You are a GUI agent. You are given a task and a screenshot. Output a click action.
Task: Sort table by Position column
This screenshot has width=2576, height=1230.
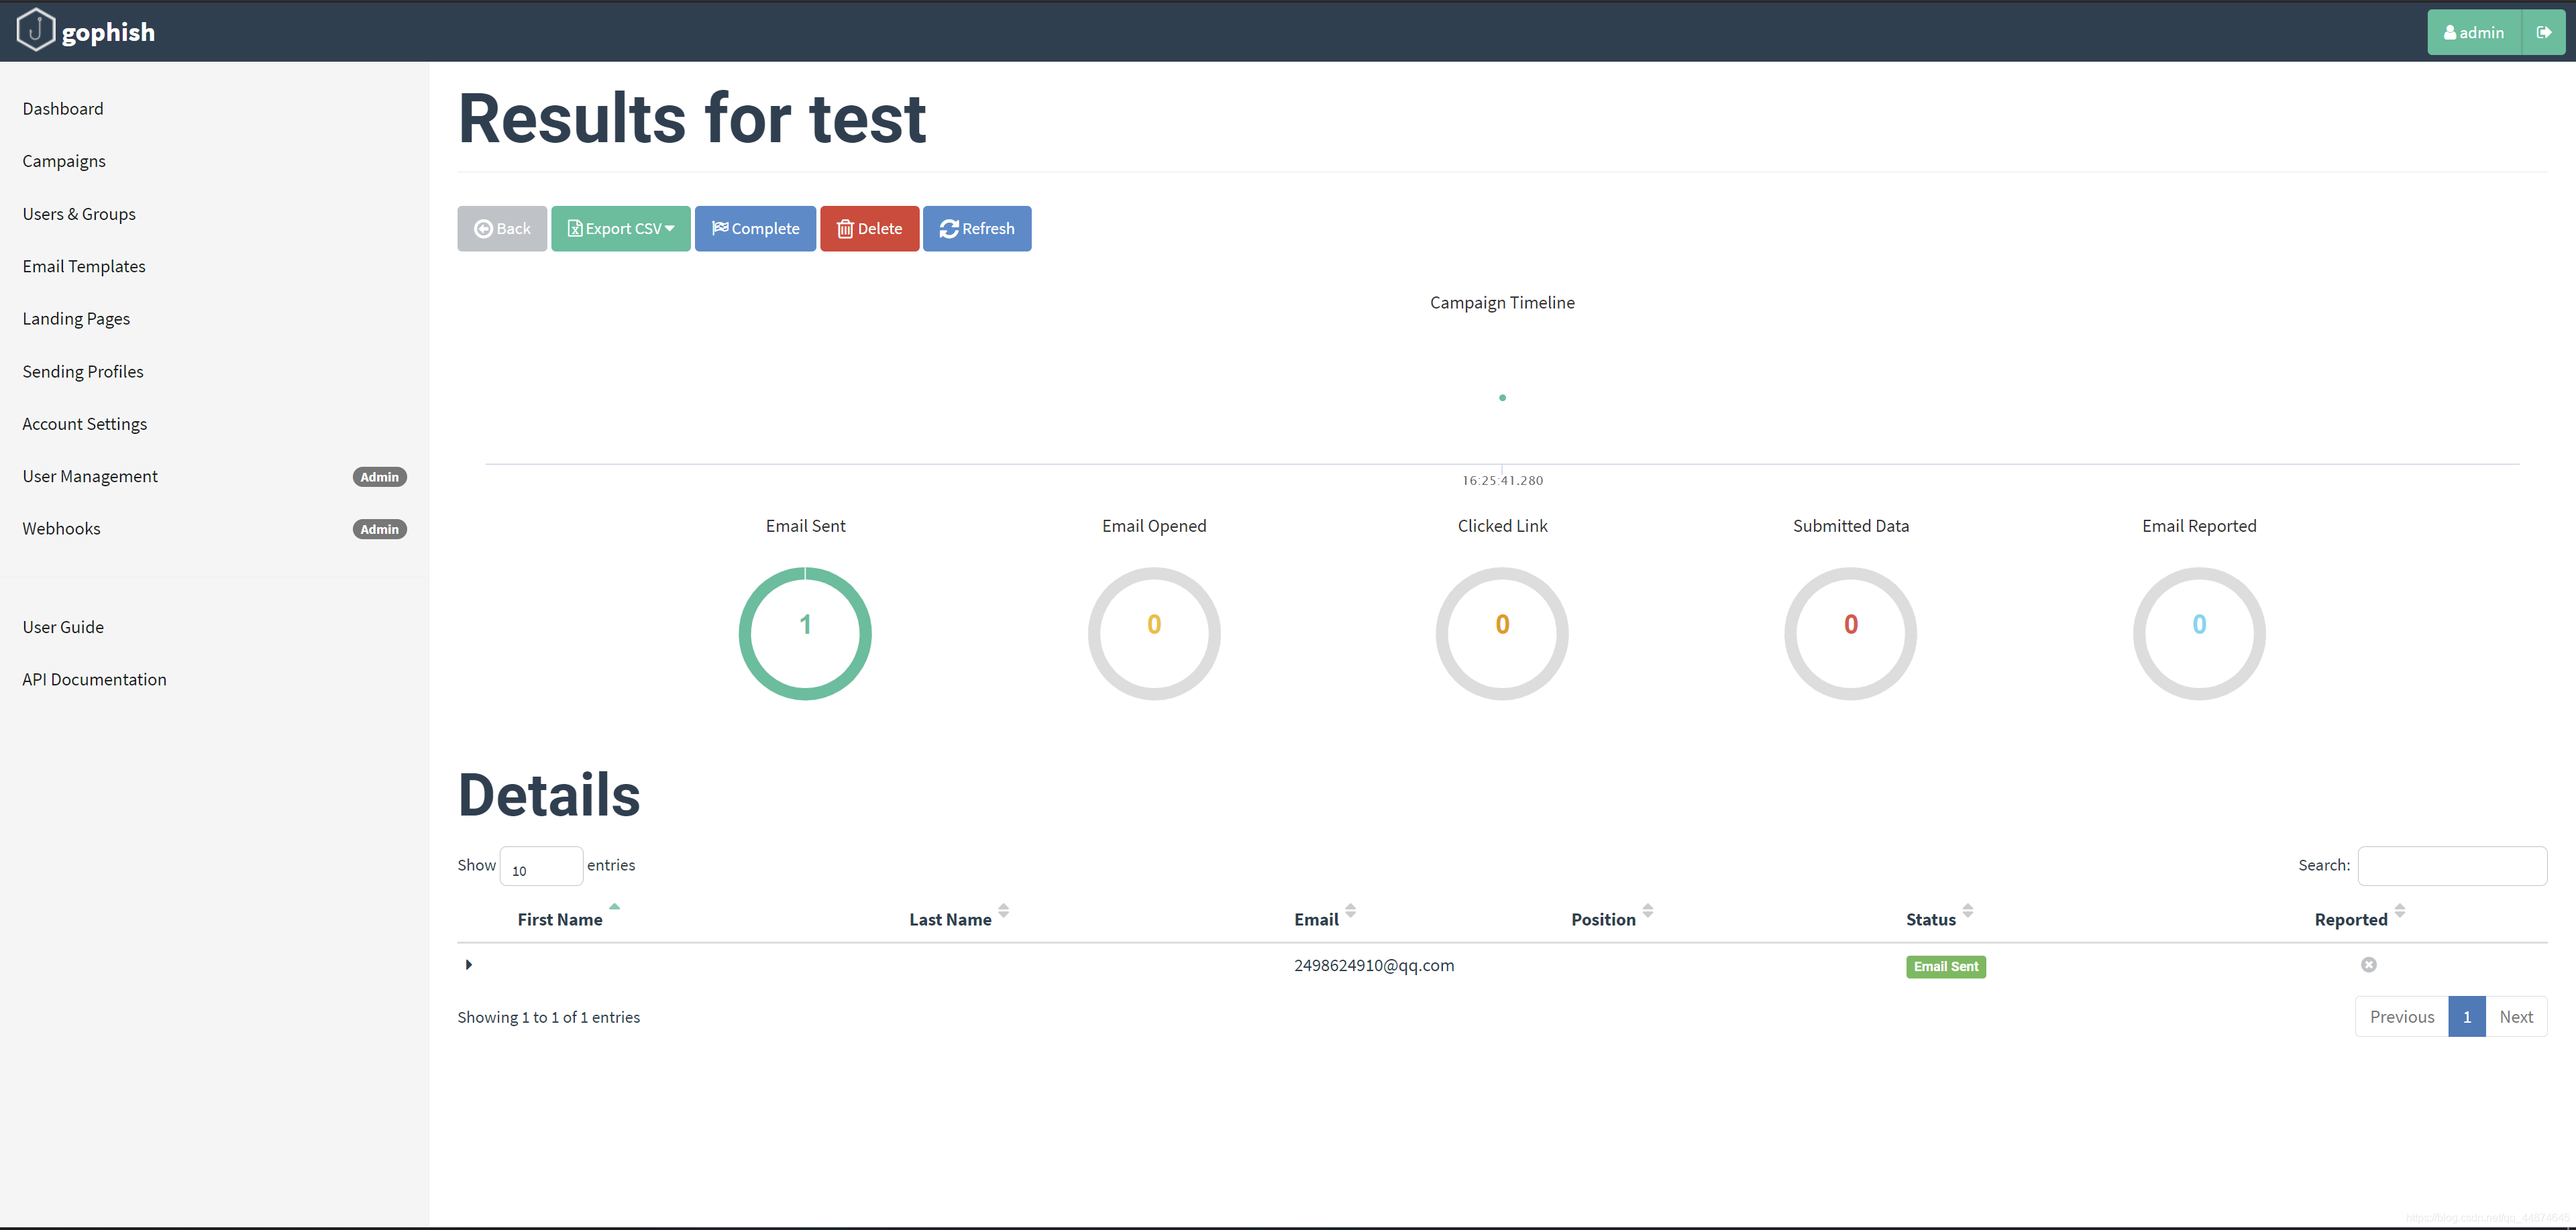coord(1603,919)
